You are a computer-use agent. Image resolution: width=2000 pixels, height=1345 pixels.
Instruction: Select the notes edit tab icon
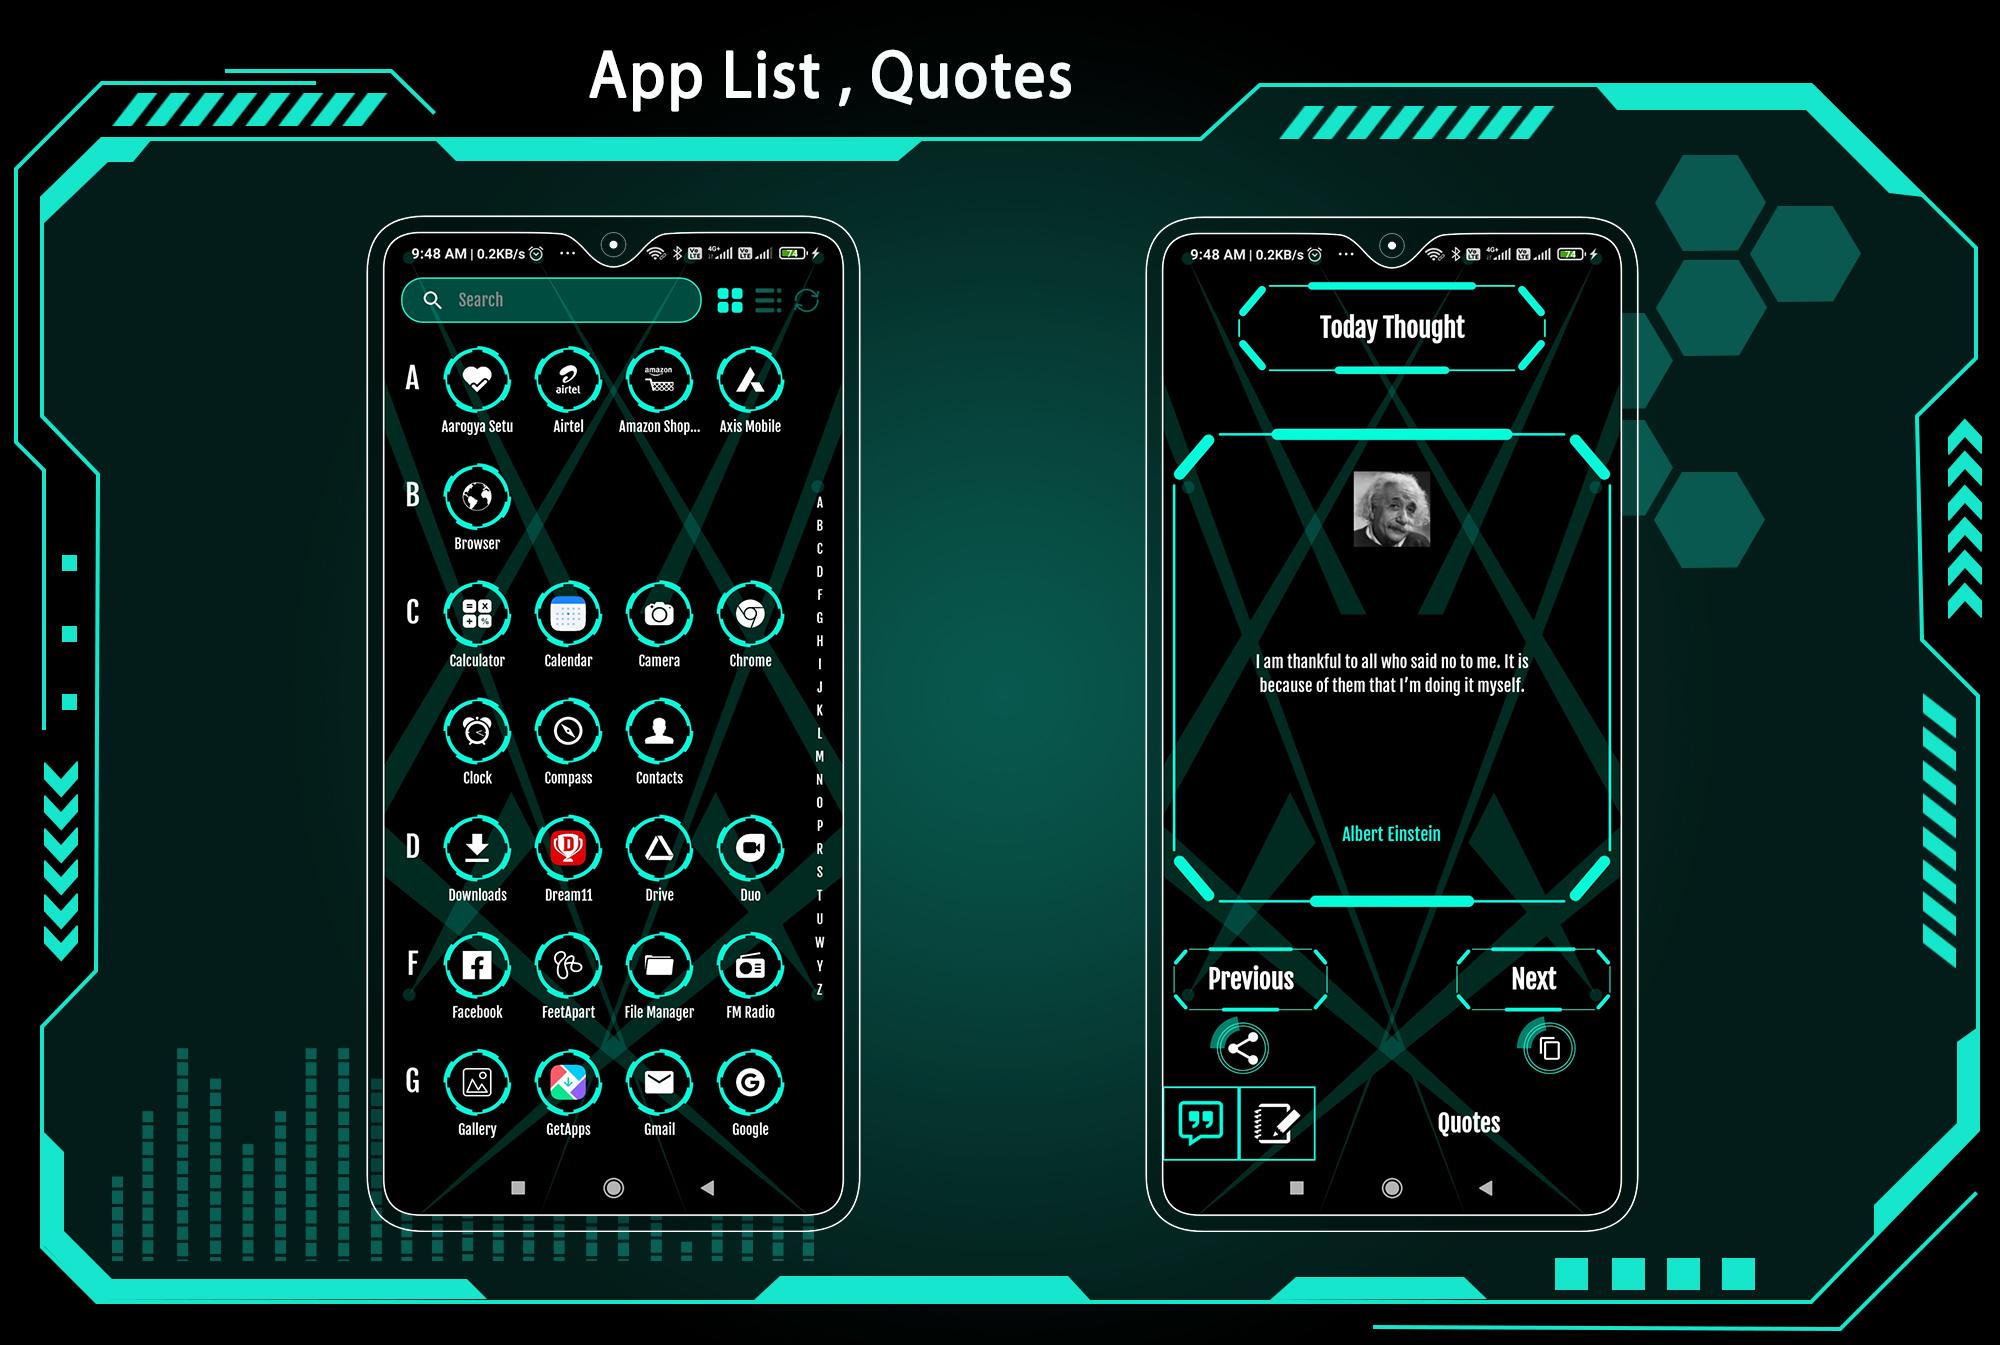coord(1274,1121)
